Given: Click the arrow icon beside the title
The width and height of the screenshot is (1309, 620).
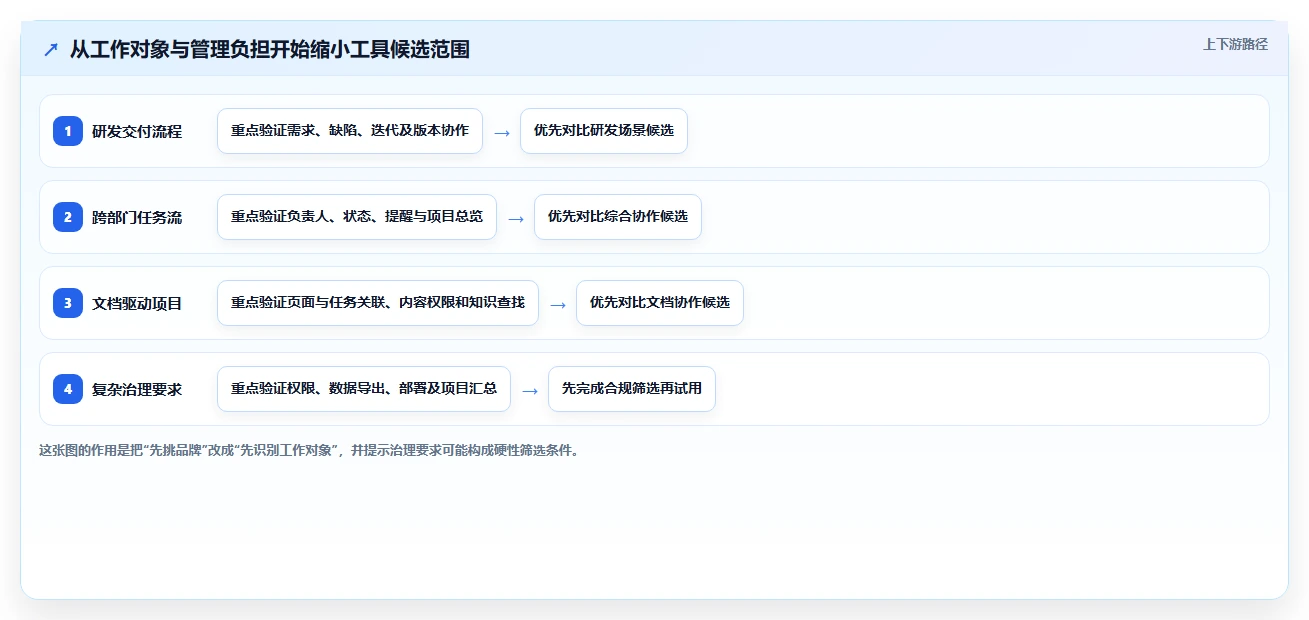Looking at the screenshot, I should pyautogui.click(x=51, y=49).
